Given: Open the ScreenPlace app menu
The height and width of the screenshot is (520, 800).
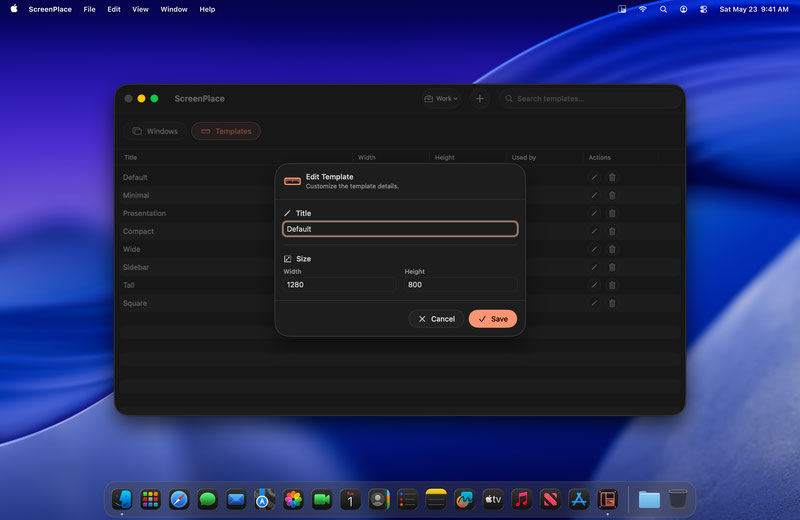Looking at the screenshot, I should tap(50, 9).
